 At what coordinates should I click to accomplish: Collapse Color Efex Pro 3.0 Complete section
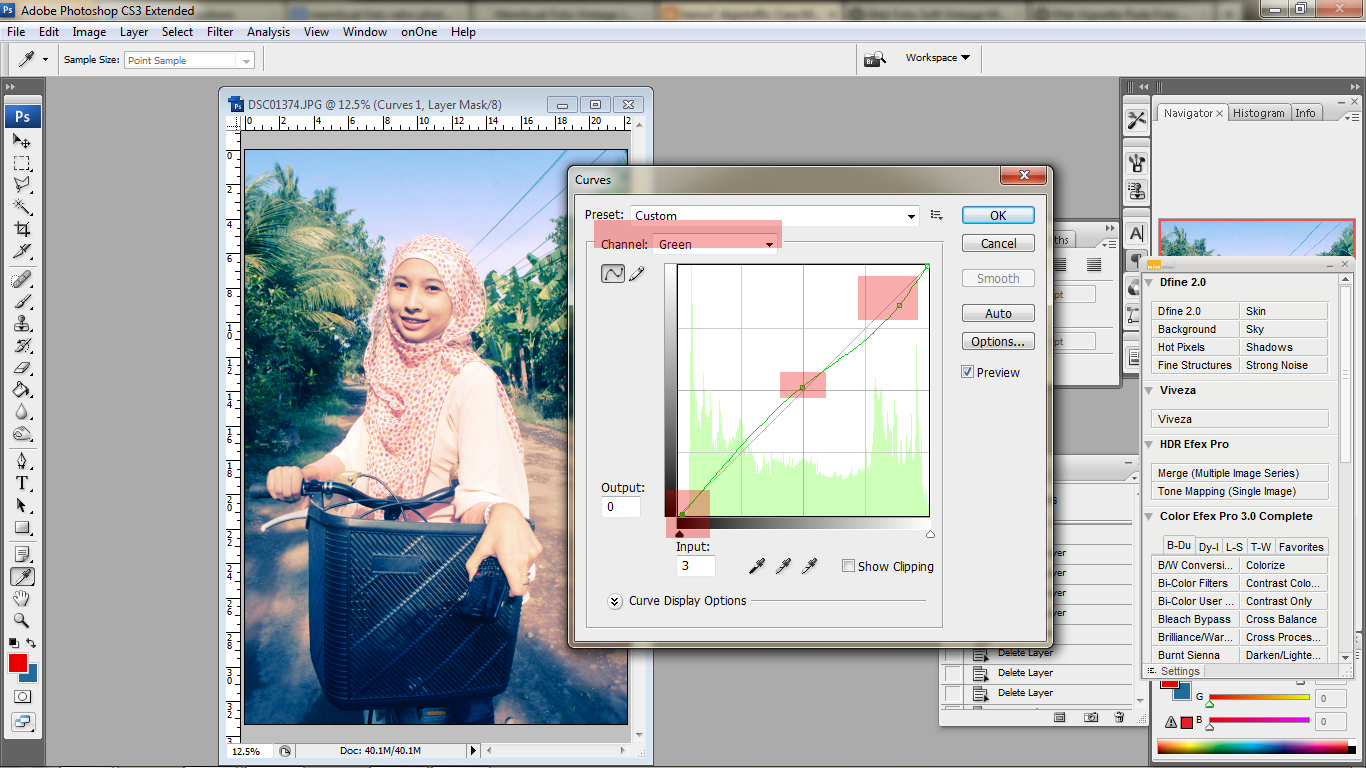tap(1151, 517)
